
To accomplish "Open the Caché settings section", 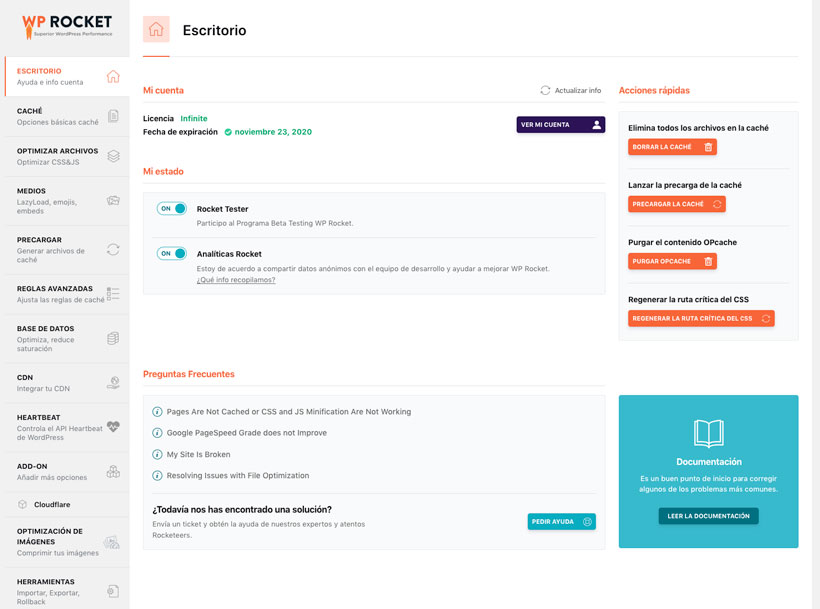I will (67, 116).
